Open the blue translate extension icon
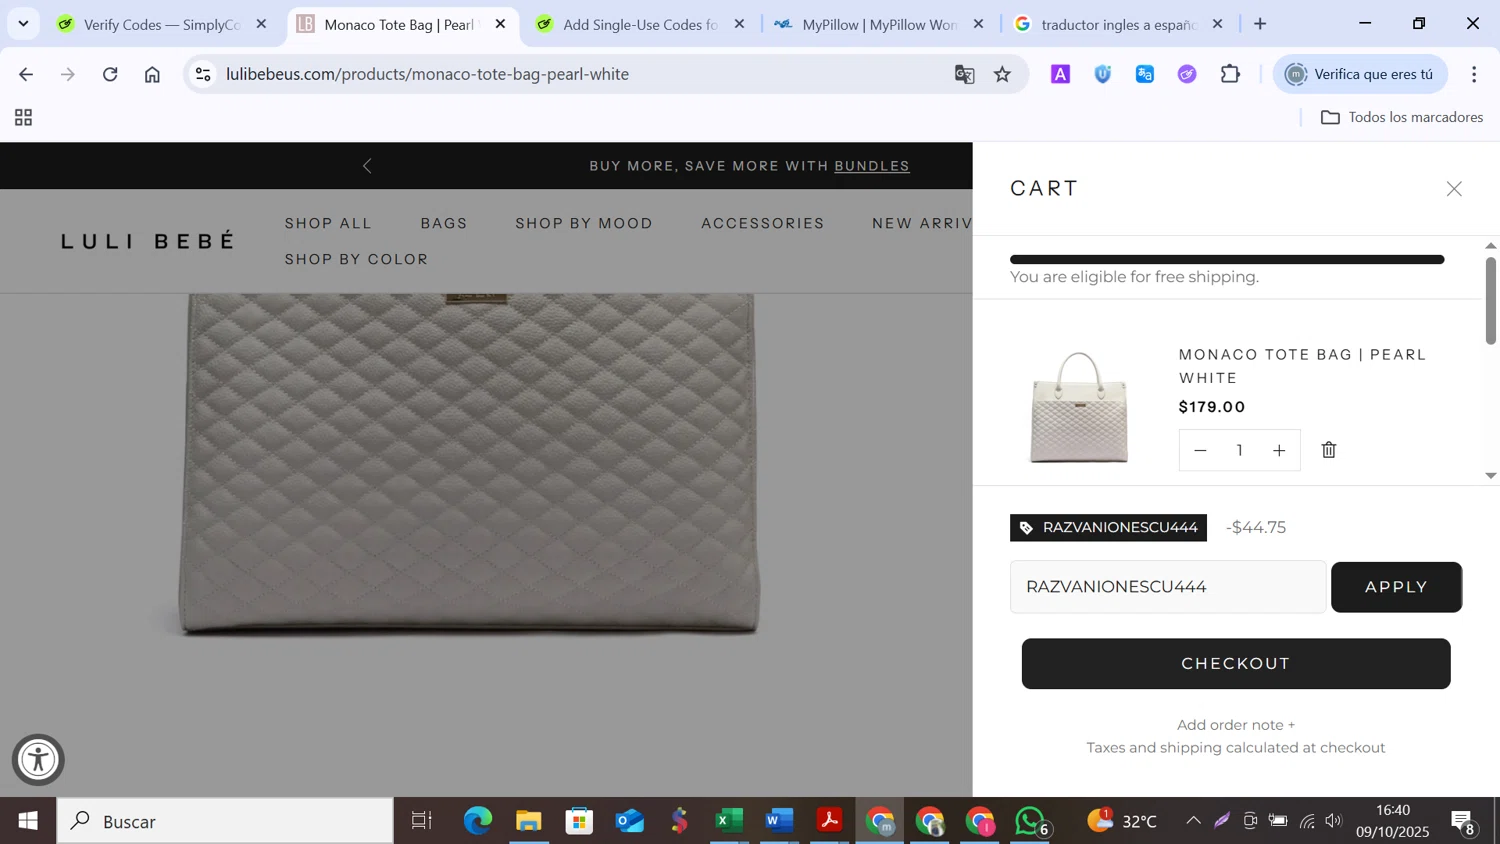 [1145, 74]
